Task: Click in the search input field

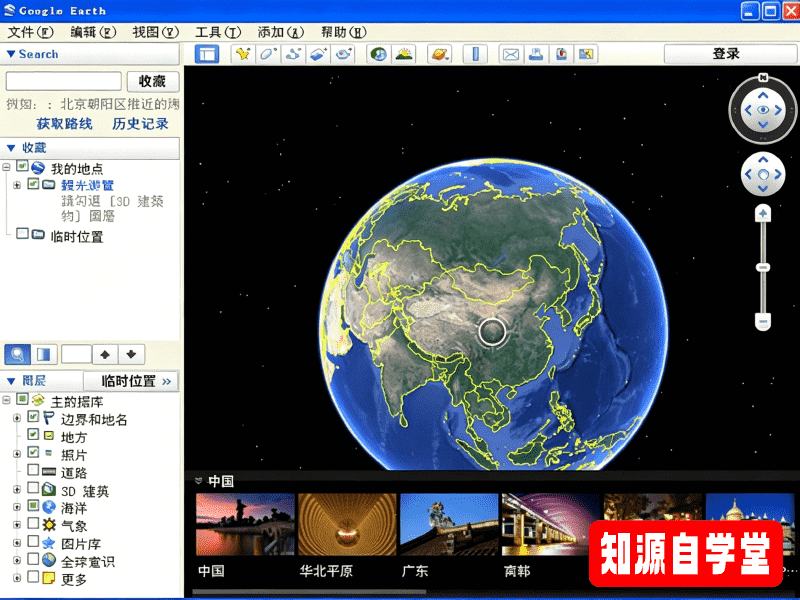Action: click(64, 81)
